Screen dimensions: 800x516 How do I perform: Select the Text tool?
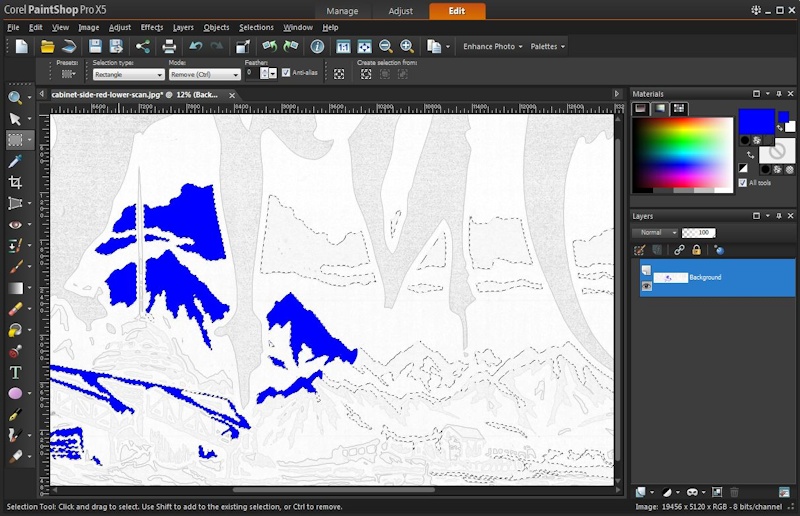click(15, 372)
